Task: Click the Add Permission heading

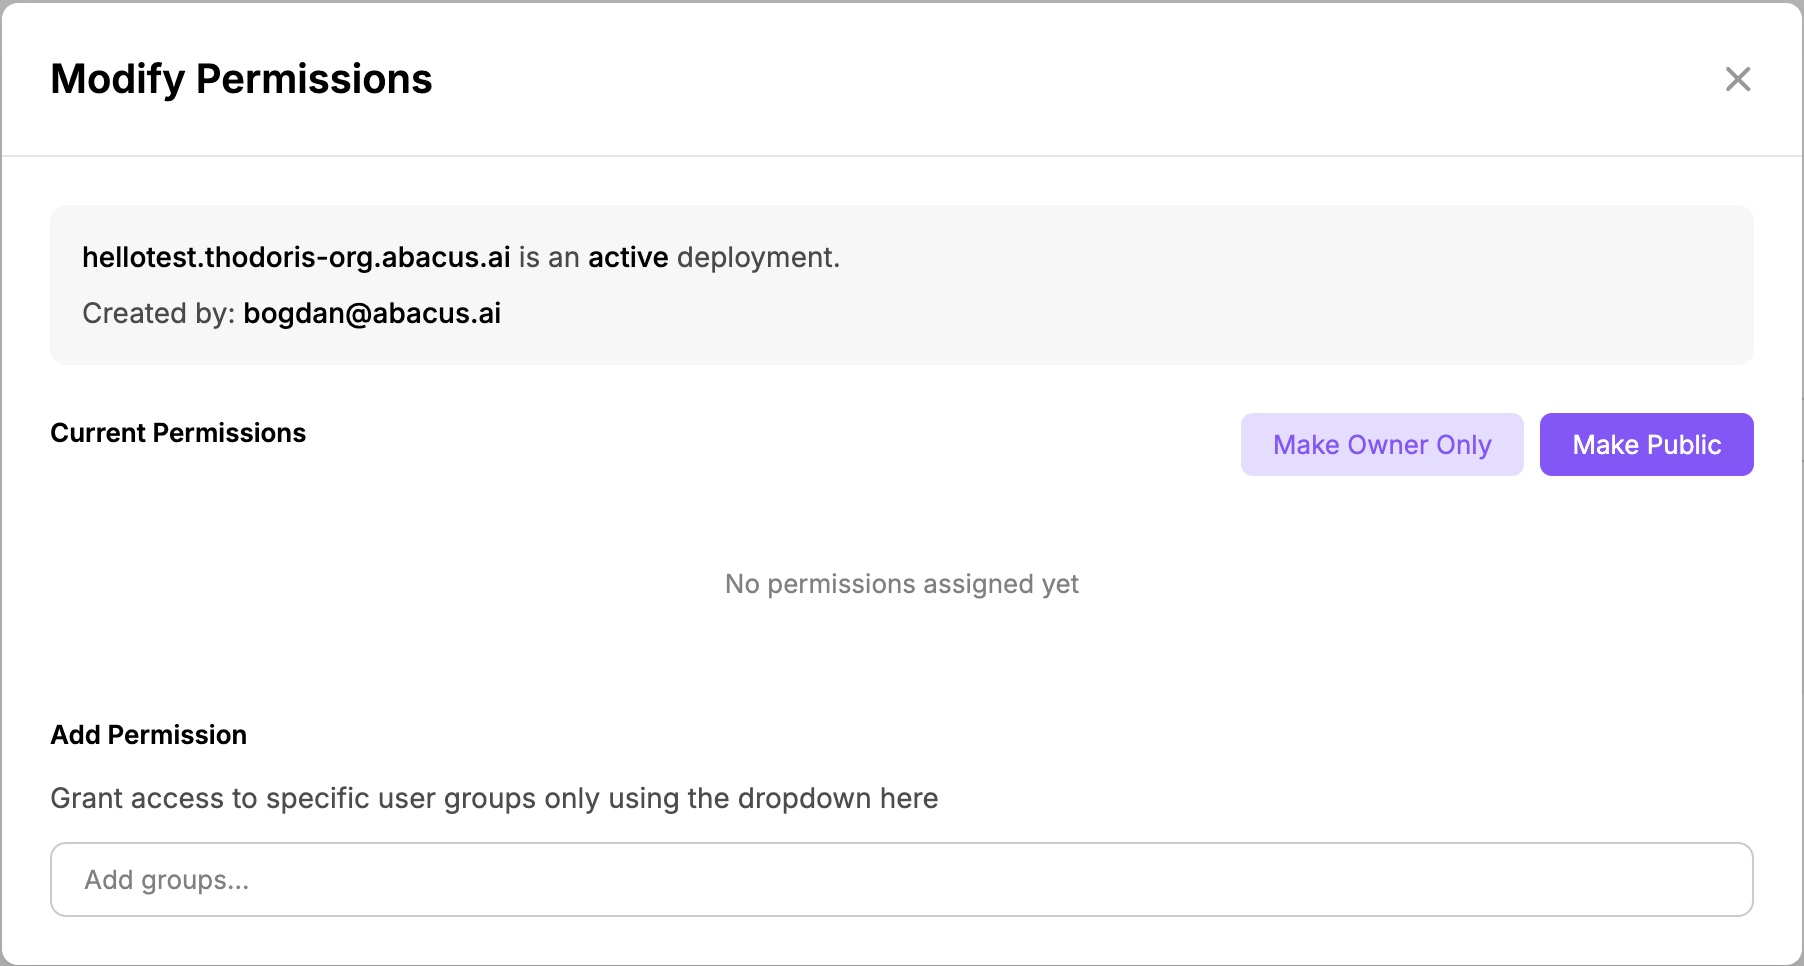Action: 148,735
